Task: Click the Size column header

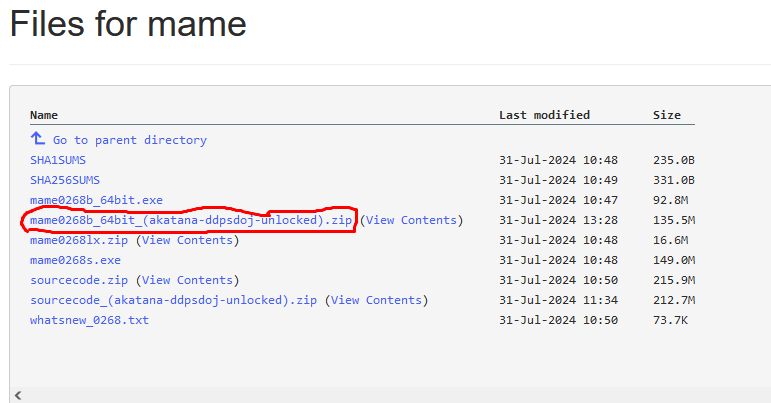Action: pyautogui.click(x=667, y=115)
